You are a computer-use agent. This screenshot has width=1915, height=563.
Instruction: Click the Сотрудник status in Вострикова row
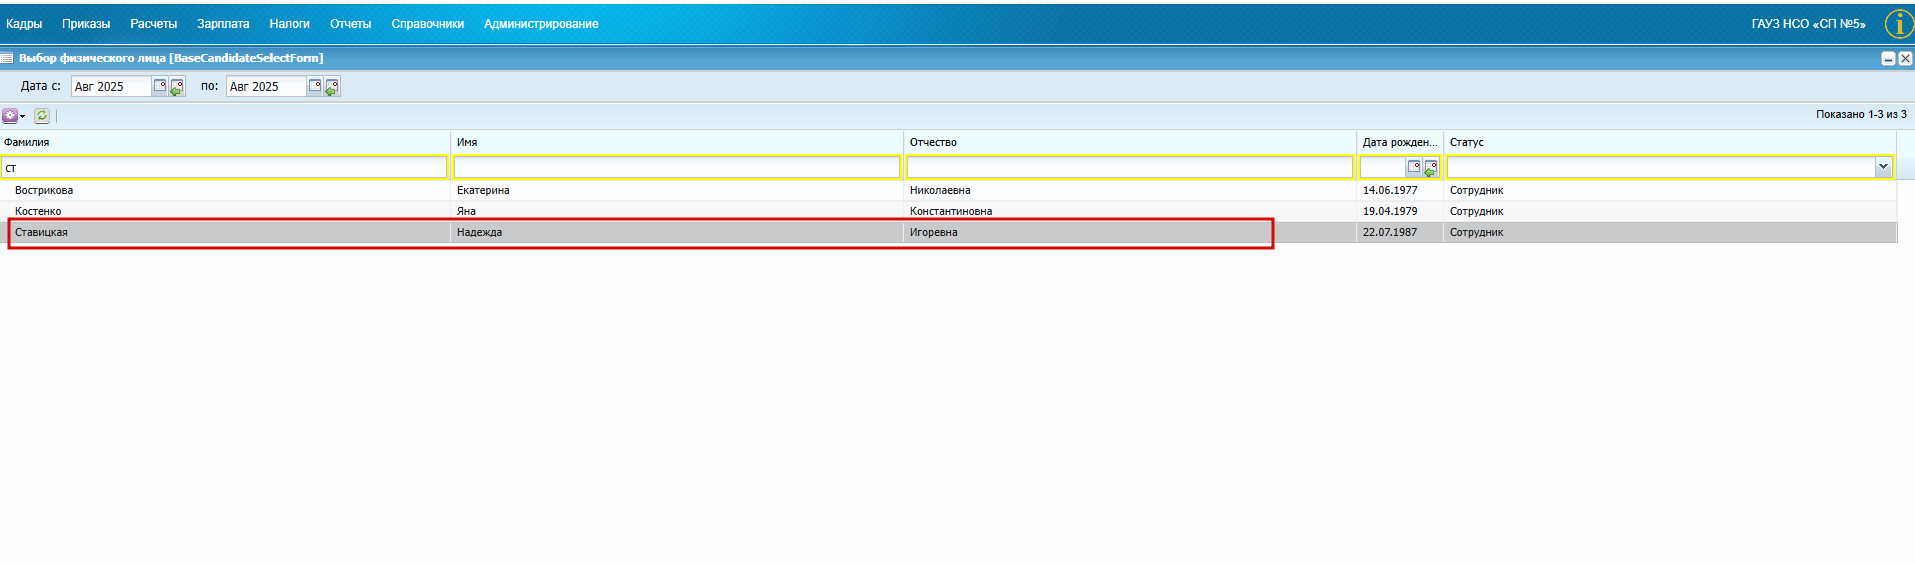[1476, 190]
